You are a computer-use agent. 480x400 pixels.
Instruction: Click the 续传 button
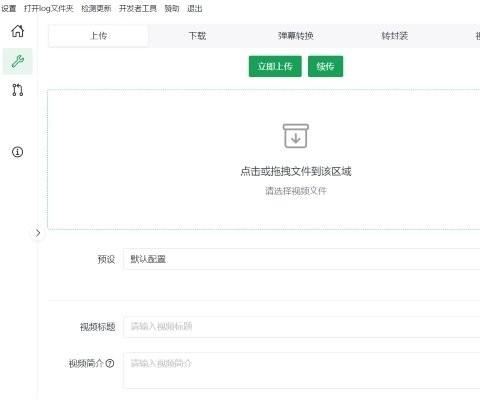(325, 66)
